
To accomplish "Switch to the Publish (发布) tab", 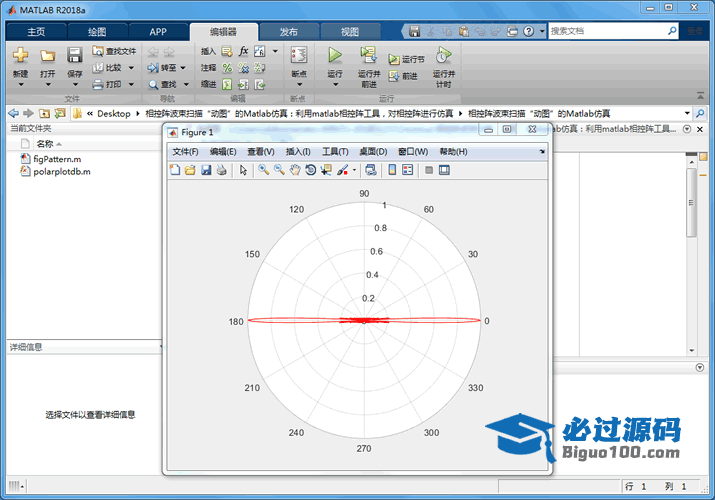I will pyautogui.click(x=289, y=31).
